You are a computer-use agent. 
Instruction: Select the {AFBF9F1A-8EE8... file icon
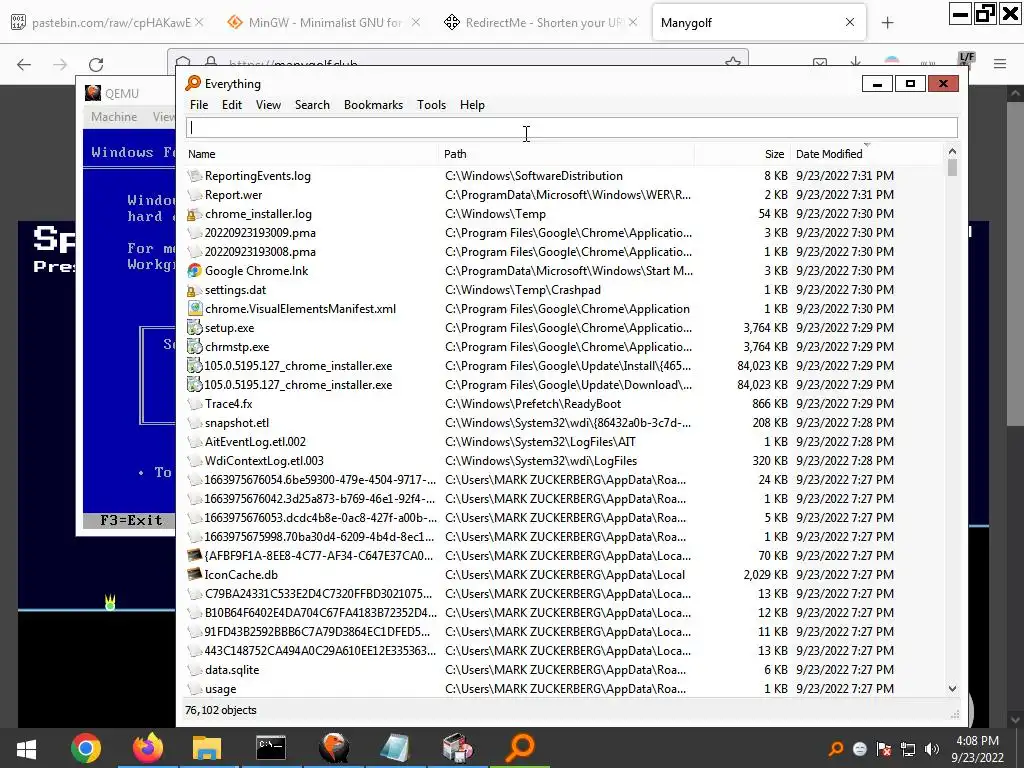point(194,556)
